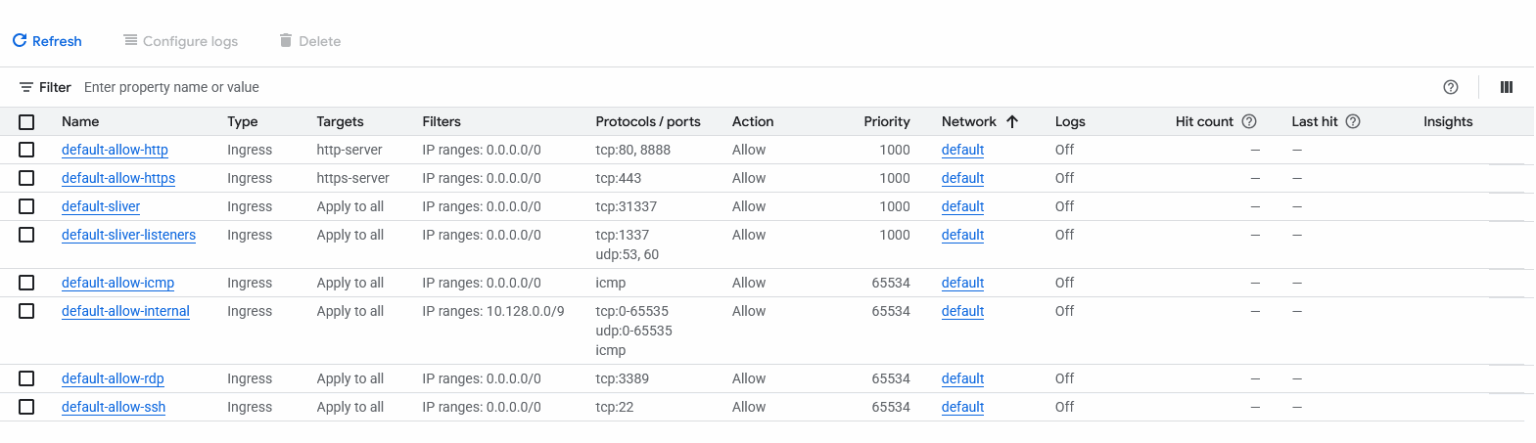Click the Targets column header

[340, 122]
